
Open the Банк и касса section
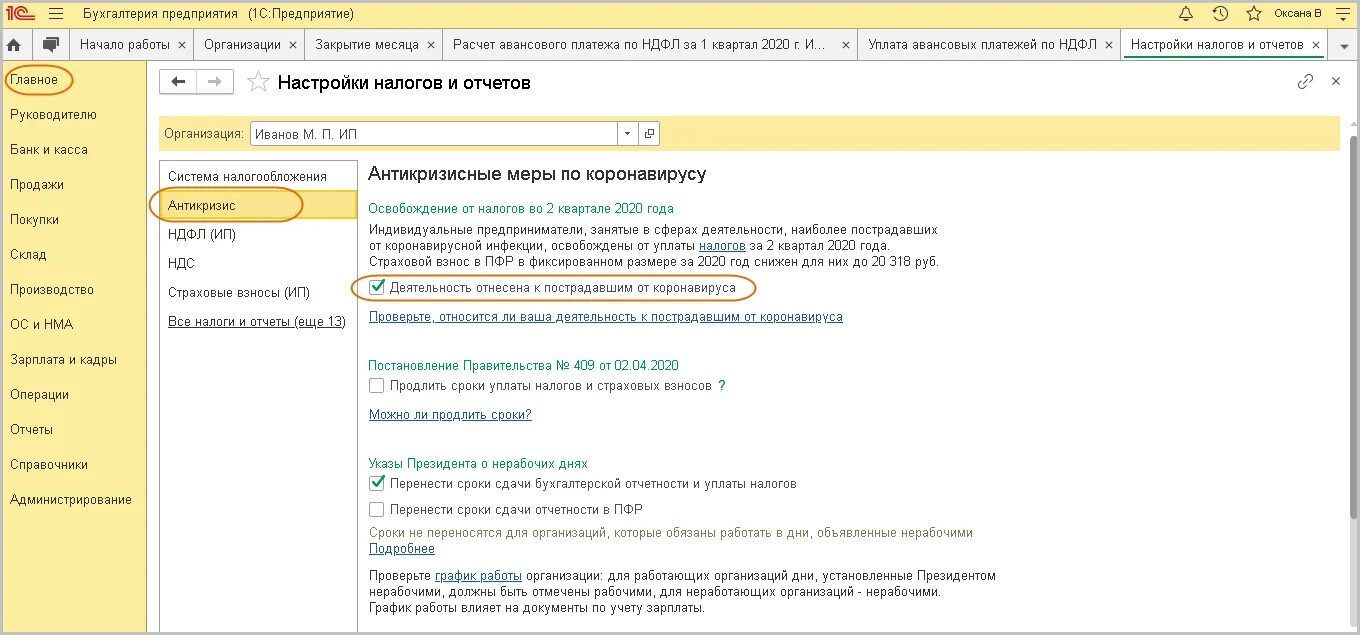(x=49, y=149)
